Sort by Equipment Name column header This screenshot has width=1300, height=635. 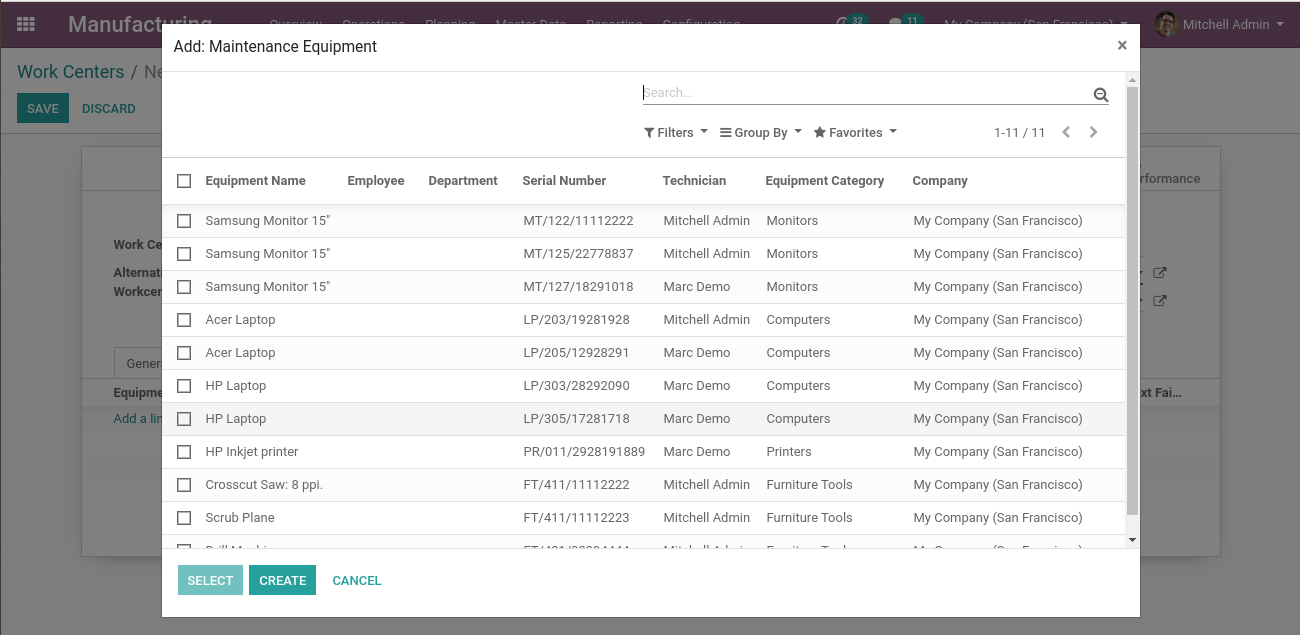click(255, 181)
